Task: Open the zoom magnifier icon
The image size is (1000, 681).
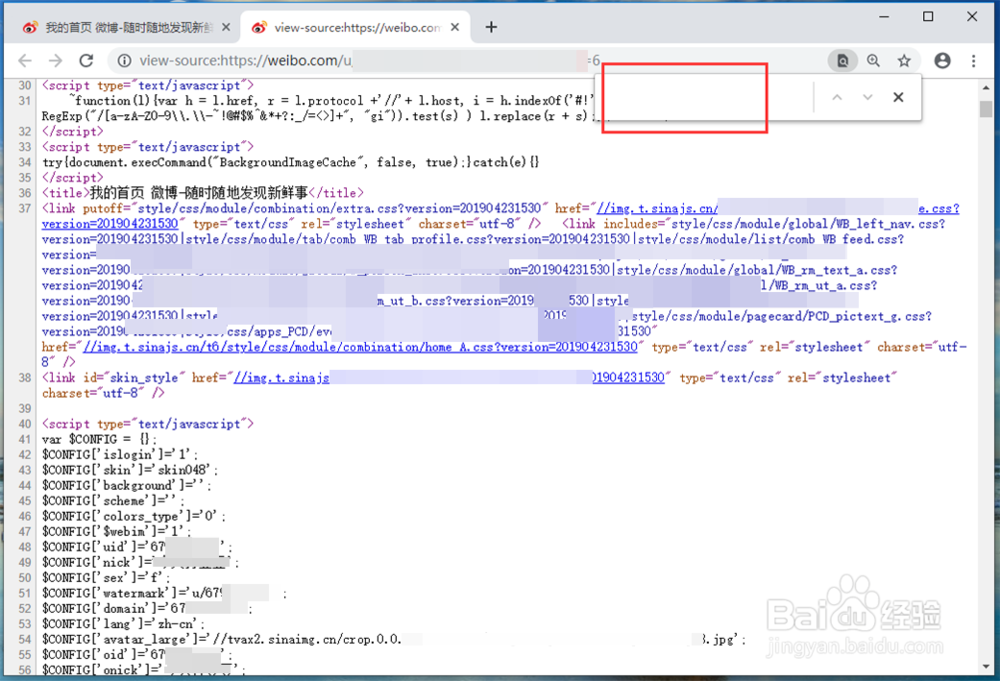Action: pyautogui.click(x=873, y=61)
